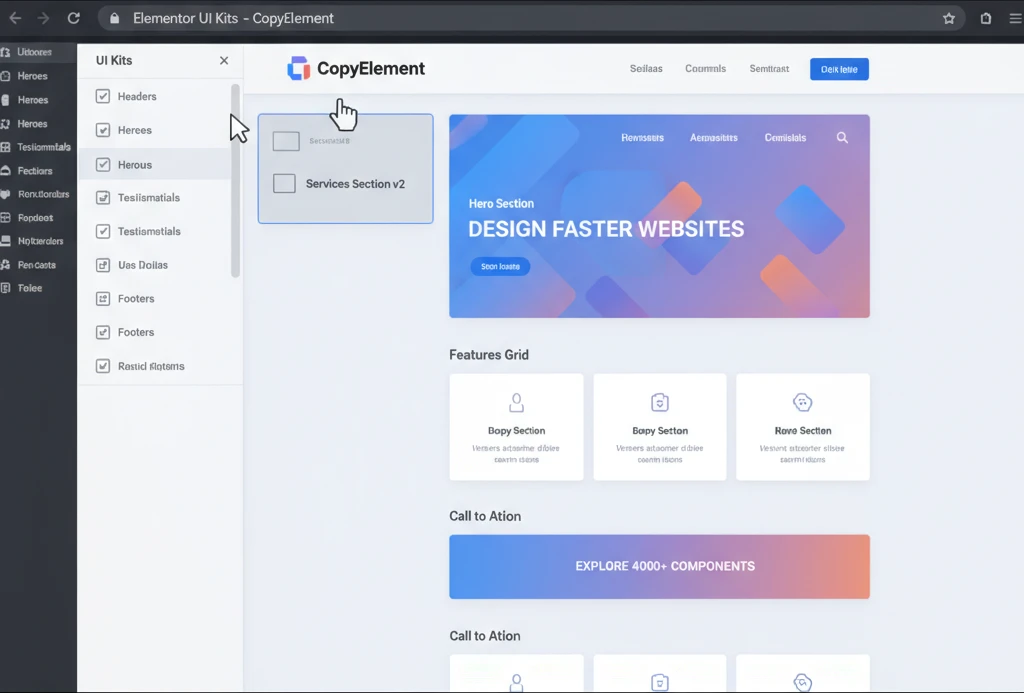Open the Components dropdown in the header
Screen dimensions: 1024x693
pyautogui.click(x=705, y=69)
